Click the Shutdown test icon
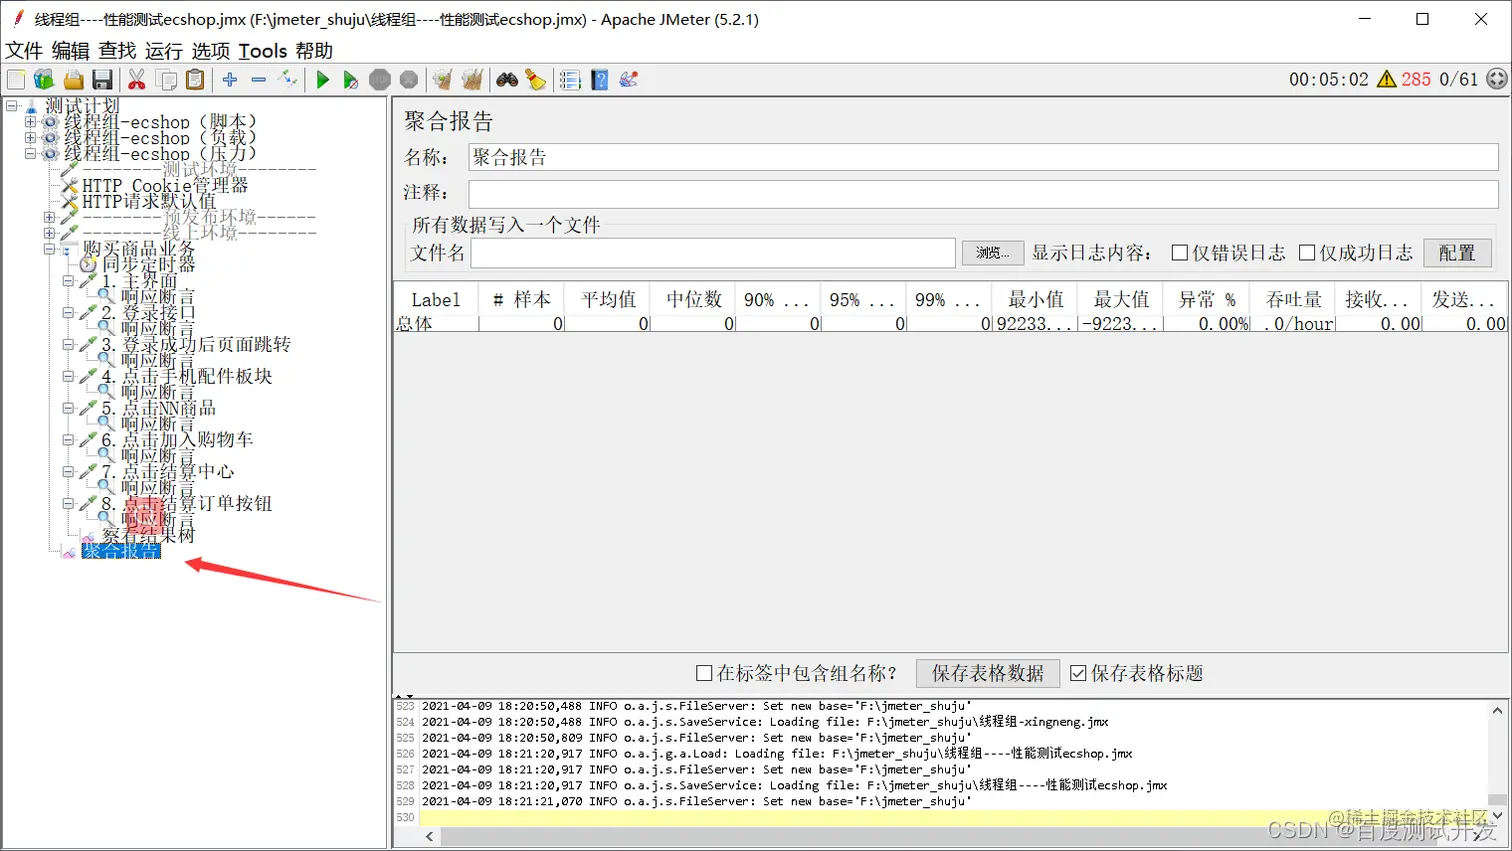The height and width of the screenshot is (851, 1512). tap(409, 80)
